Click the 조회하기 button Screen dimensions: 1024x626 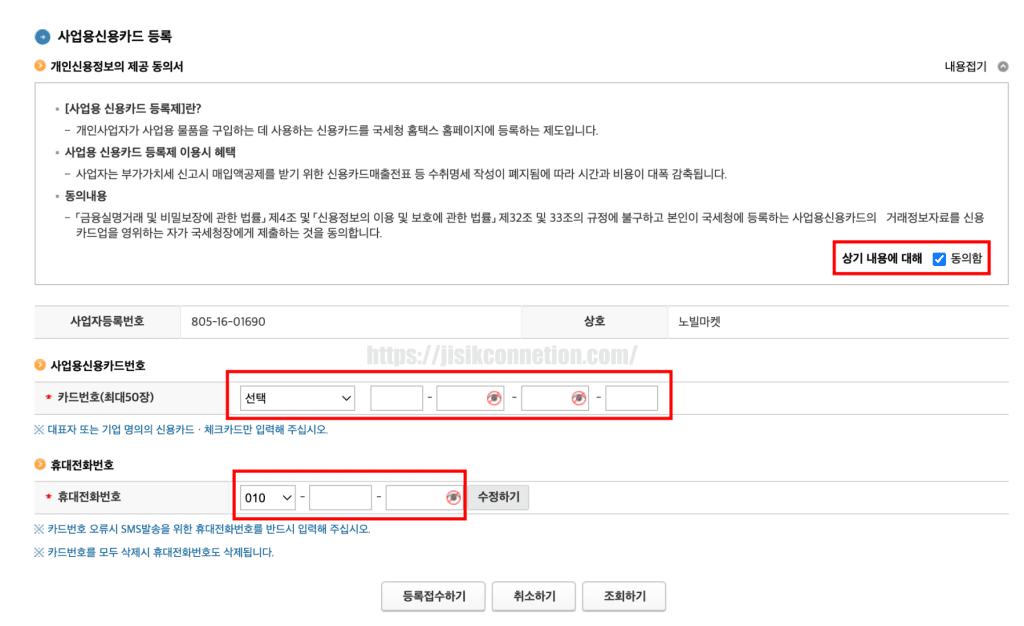[x=624, y=596]
